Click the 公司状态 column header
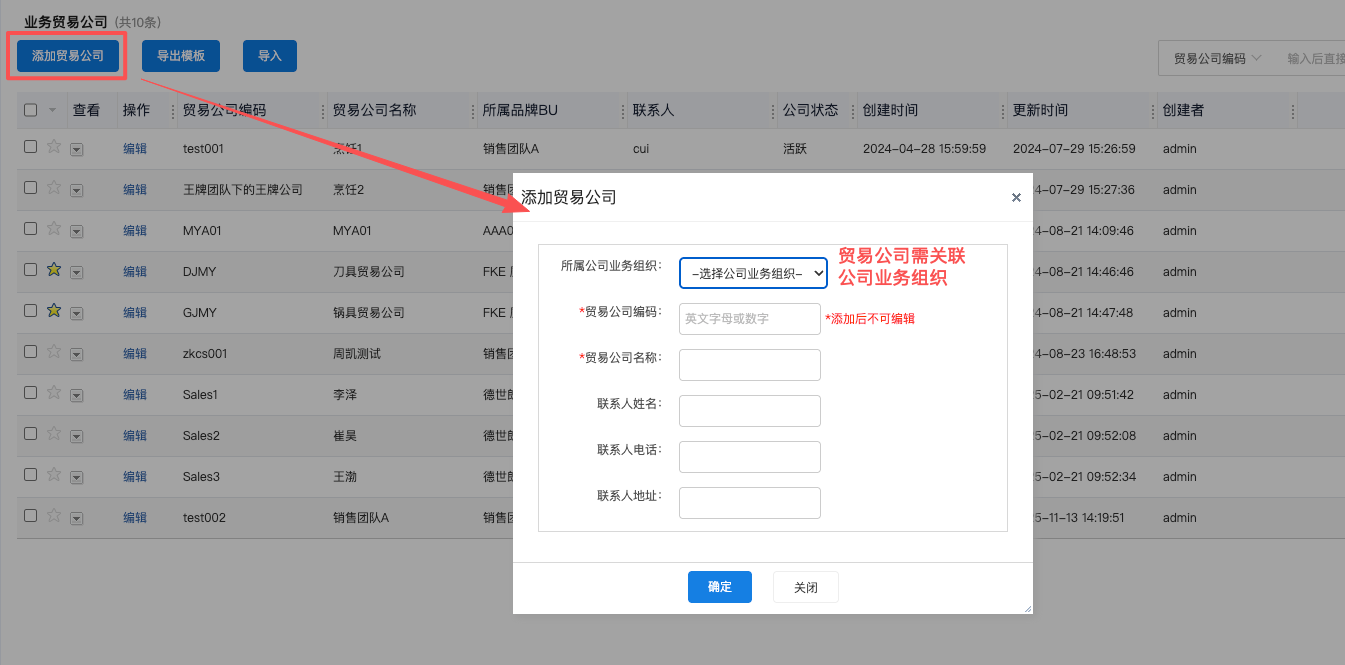 (x=810, y=110)
